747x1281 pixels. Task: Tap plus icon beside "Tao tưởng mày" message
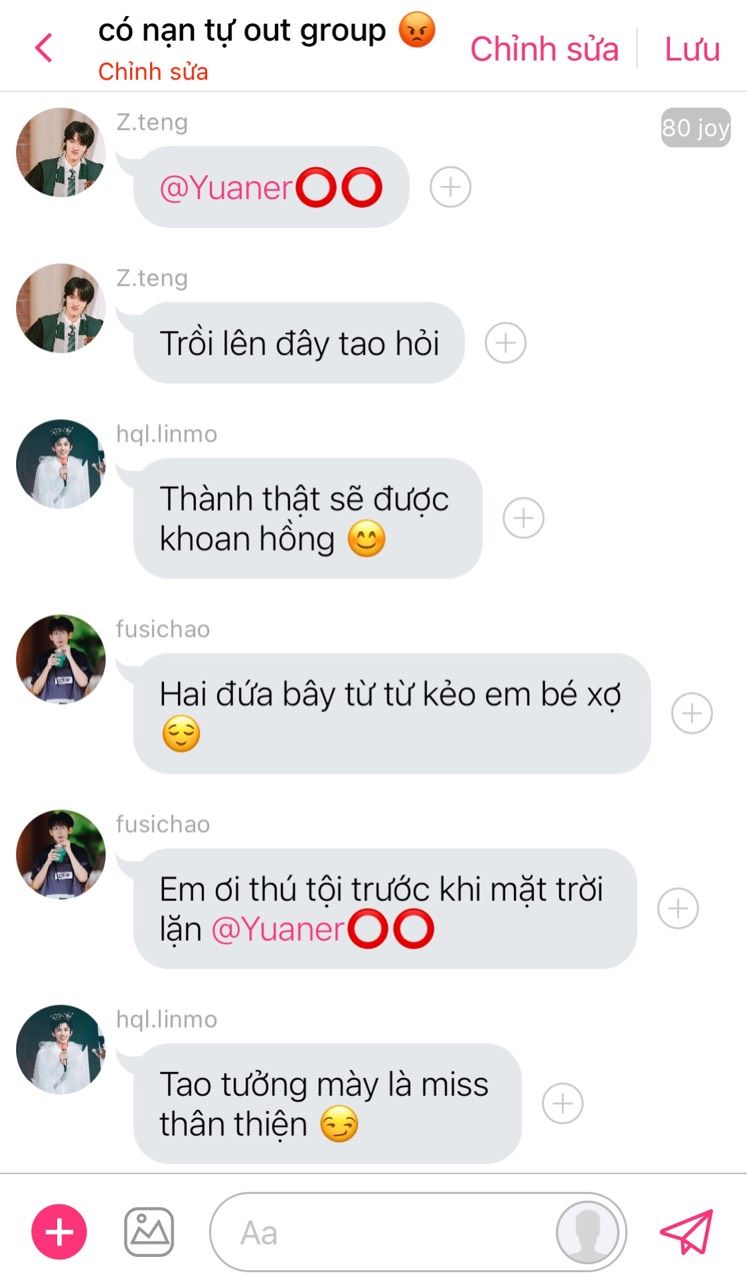point(563,1103)
